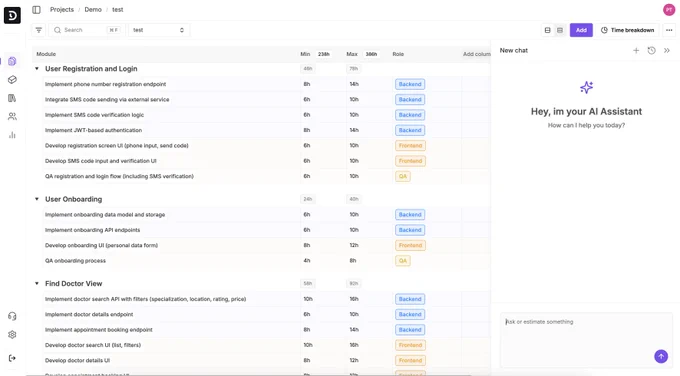Open chat history clock icon
This screenshot has width=680, height=376.
(x=651, y=51)
